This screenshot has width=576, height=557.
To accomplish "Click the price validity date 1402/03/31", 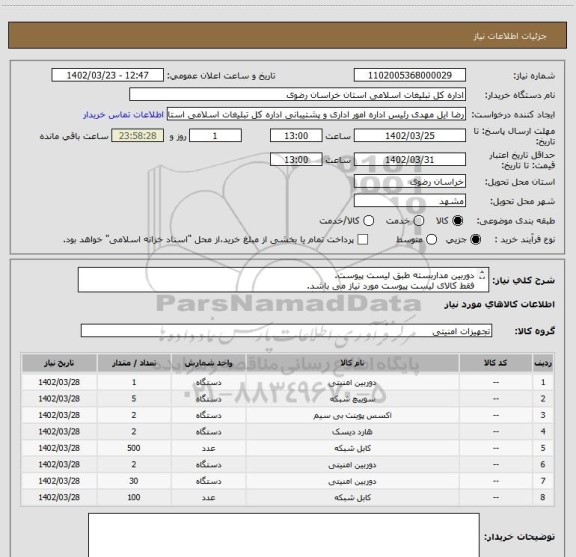I will (x=410, y=159).
